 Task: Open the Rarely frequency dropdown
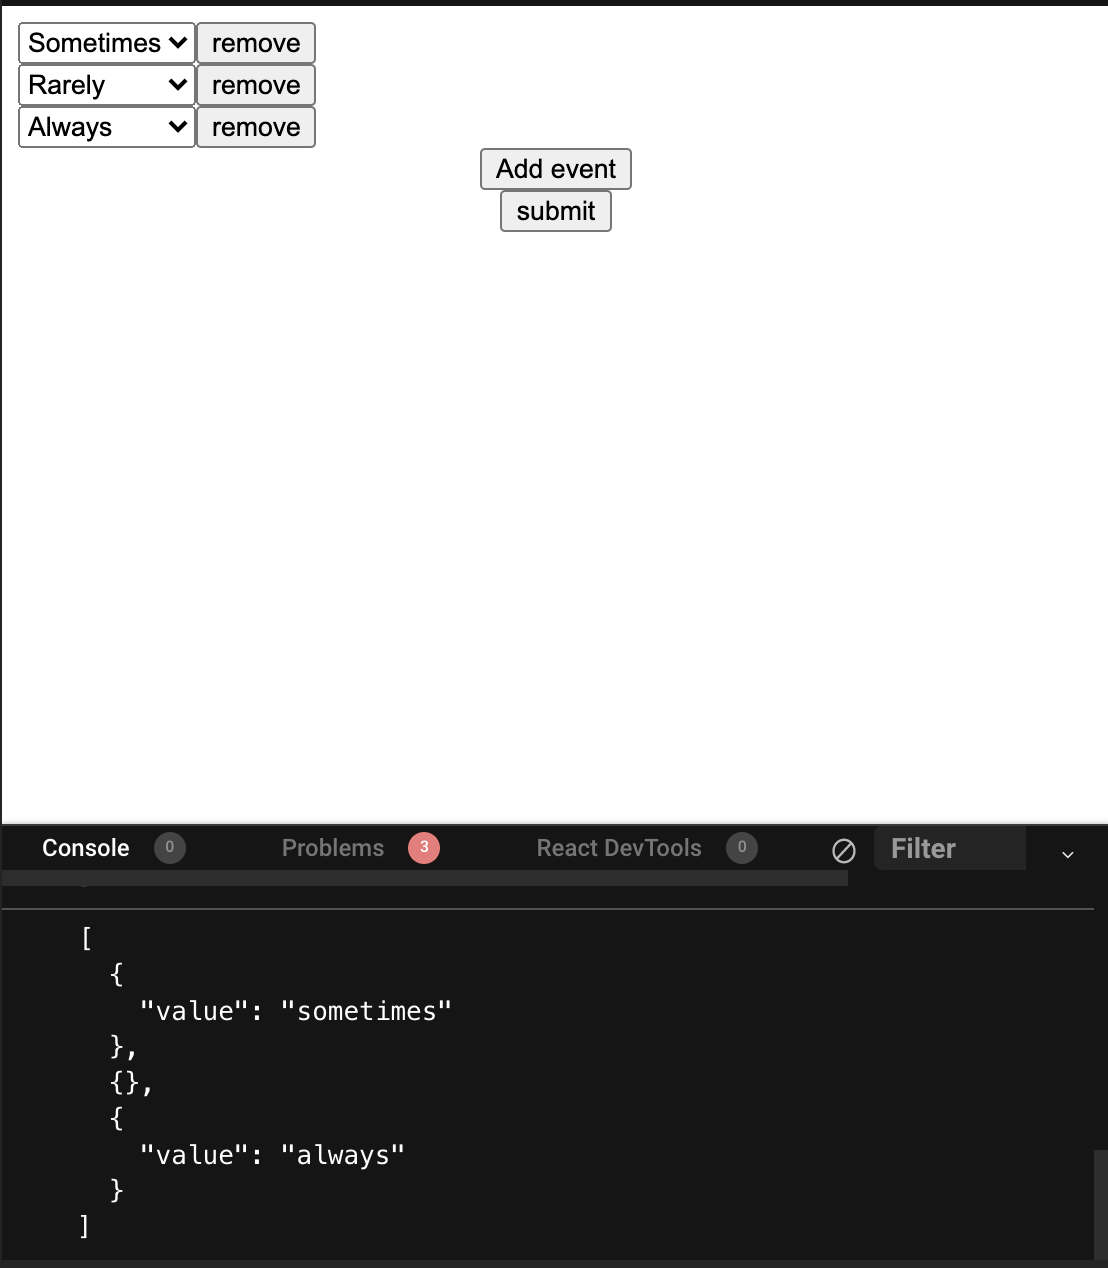coord(105,85)
